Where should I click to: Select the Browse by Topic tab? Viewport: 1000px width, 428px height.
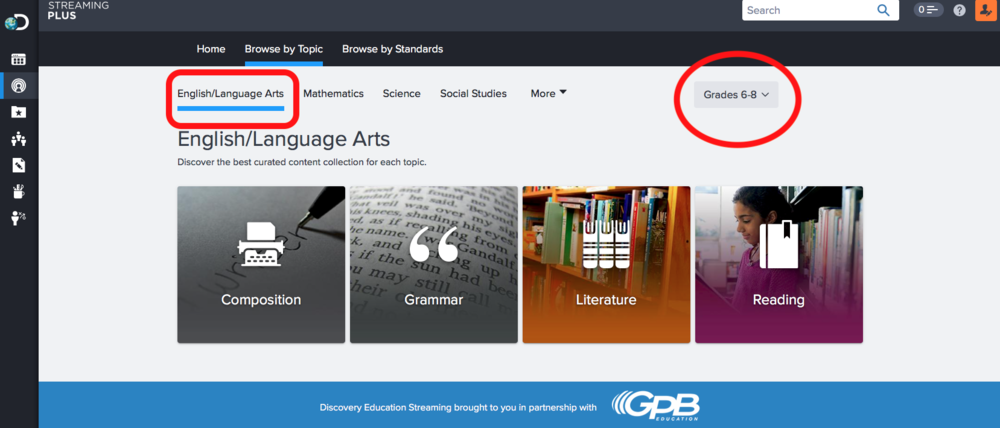point(284,49)
